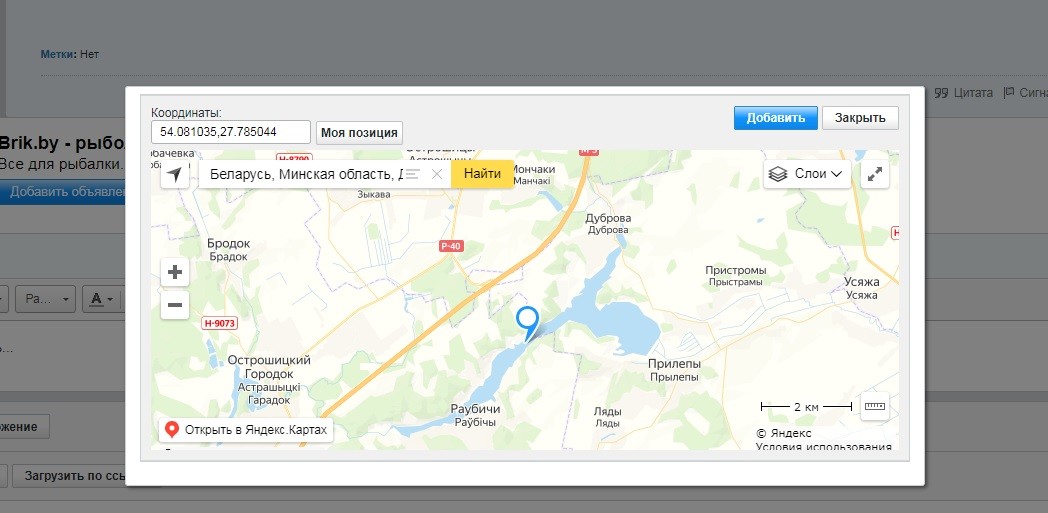Click the Усяжа label on map

(x=862, y=282)
